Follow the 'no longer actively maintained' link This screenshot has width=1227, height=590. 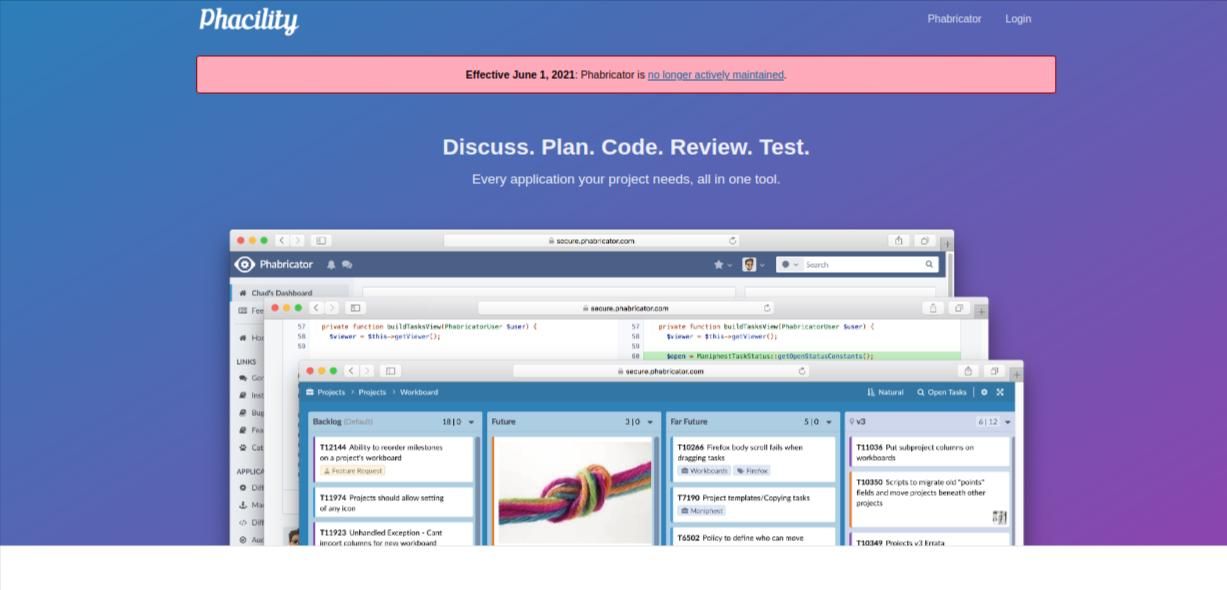pos(716,75)
